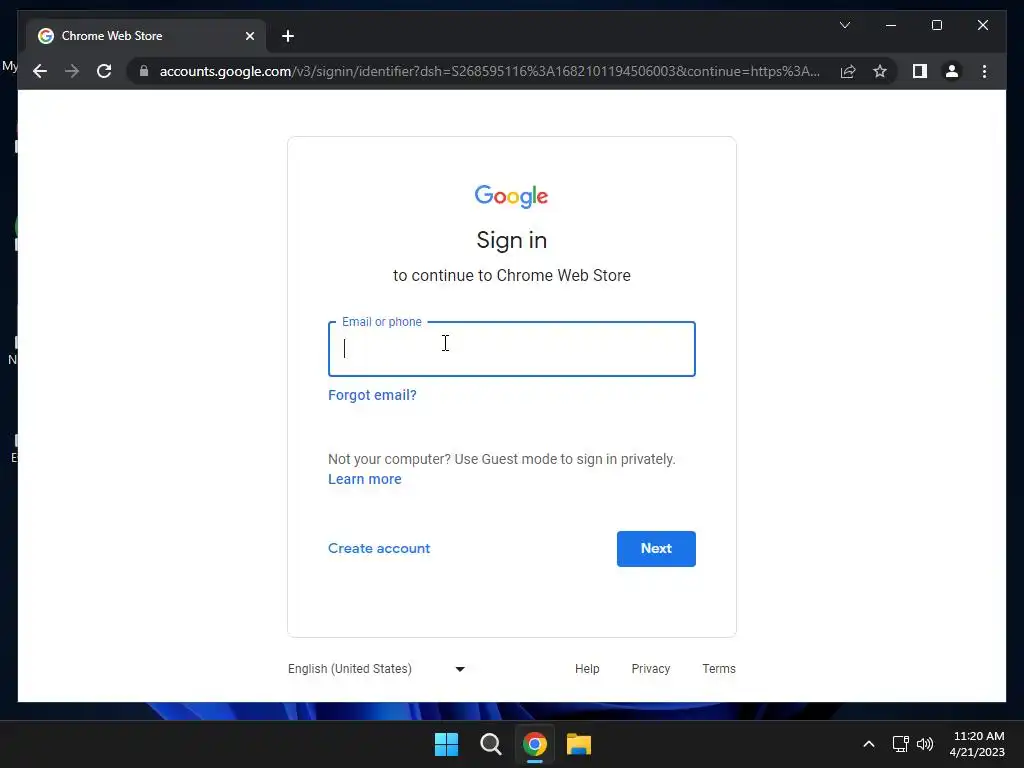
Task: Click the blue Next button
Action: point(656,549)
